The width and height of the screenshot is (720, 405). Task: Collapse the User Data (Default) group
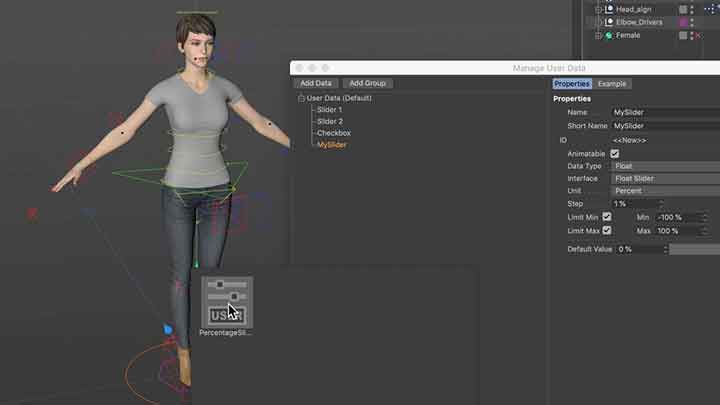(x=301, y=98)
